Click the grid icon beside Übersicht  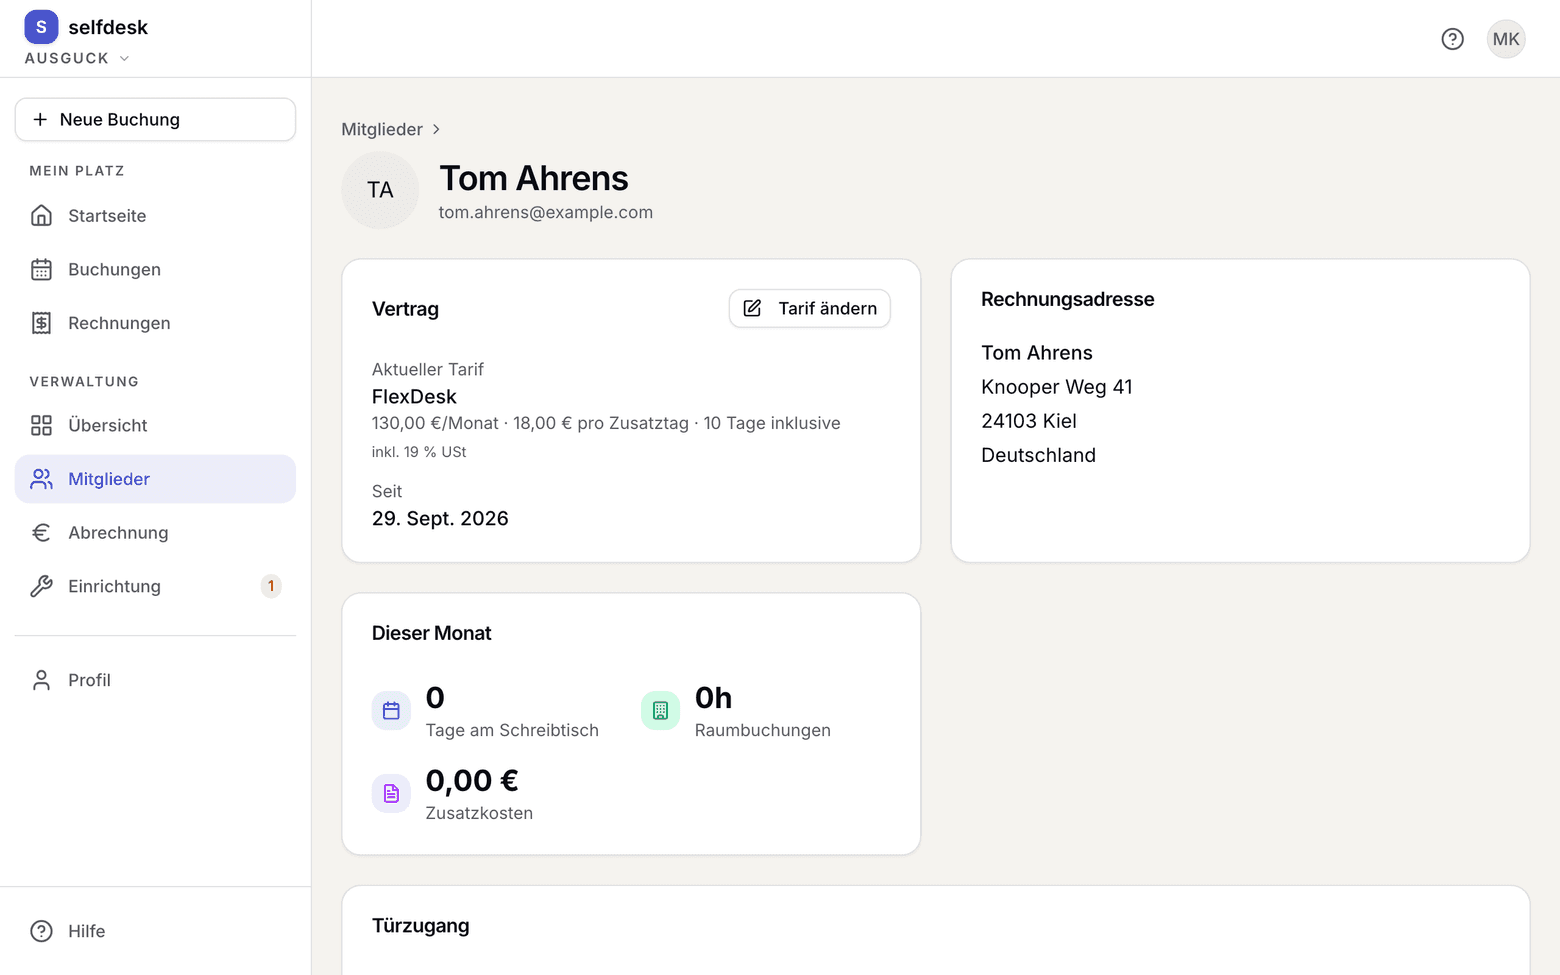point(41,425)
